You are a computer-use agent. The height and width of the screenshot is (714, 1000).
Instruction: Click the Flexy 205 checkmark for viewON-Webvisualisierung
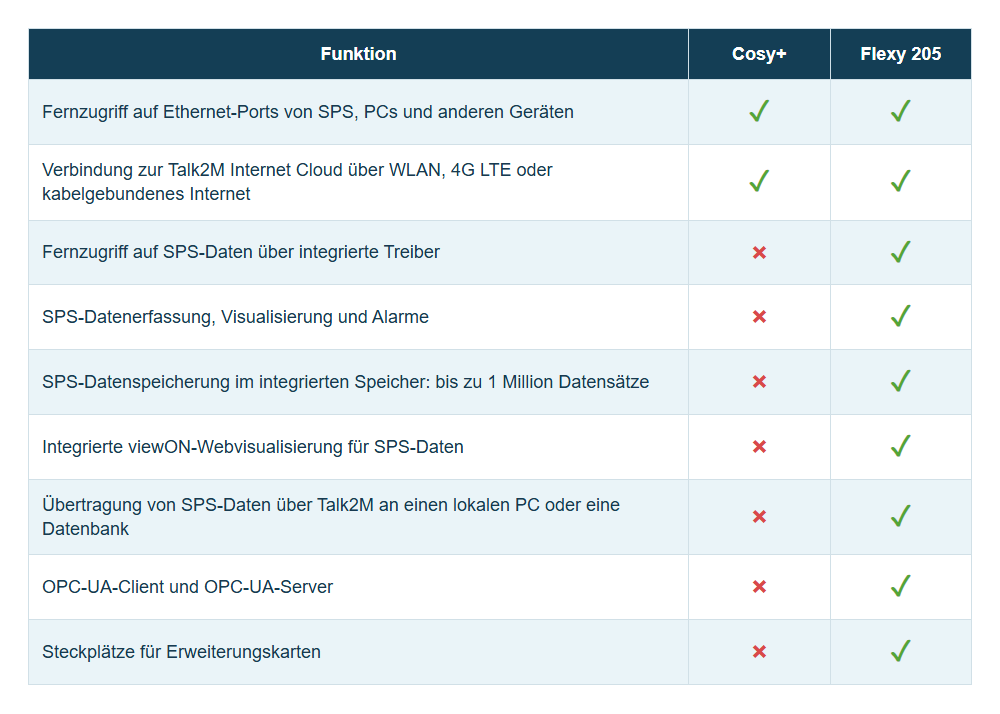(x=901, y=446)
